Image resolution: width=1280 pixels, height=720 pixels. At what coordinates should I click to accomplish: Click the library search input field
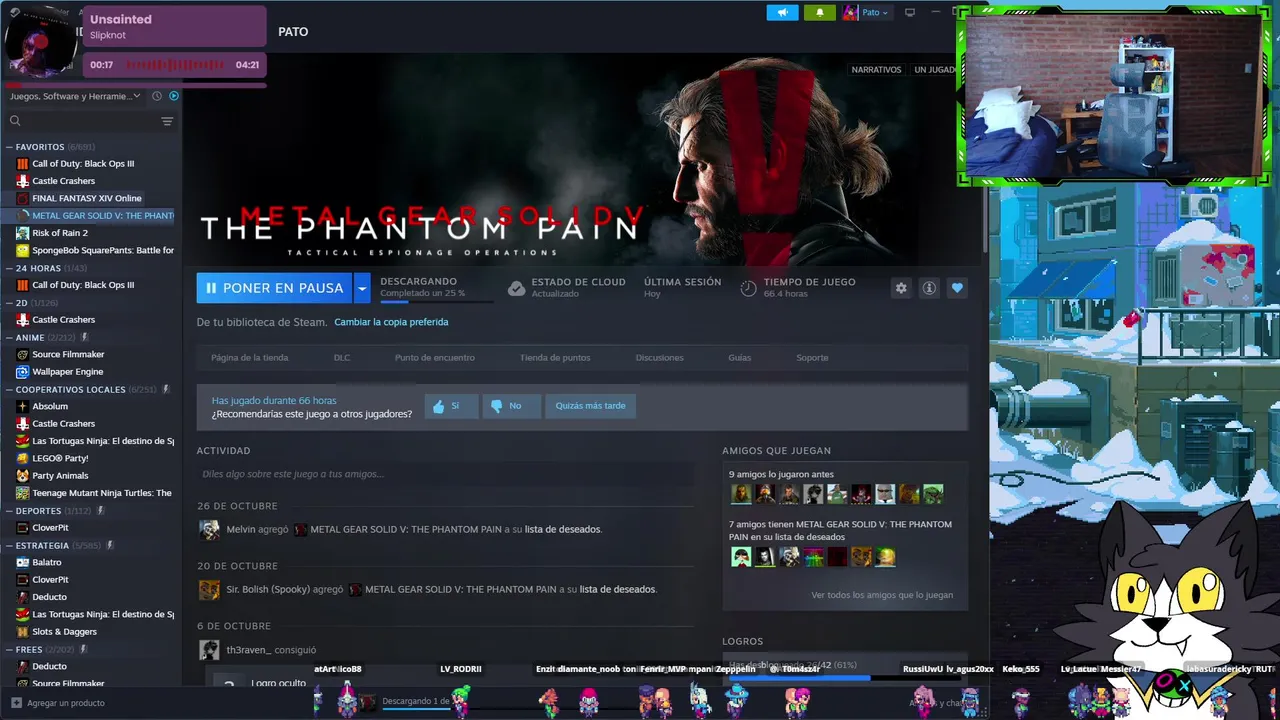click(x=90, y=121)
